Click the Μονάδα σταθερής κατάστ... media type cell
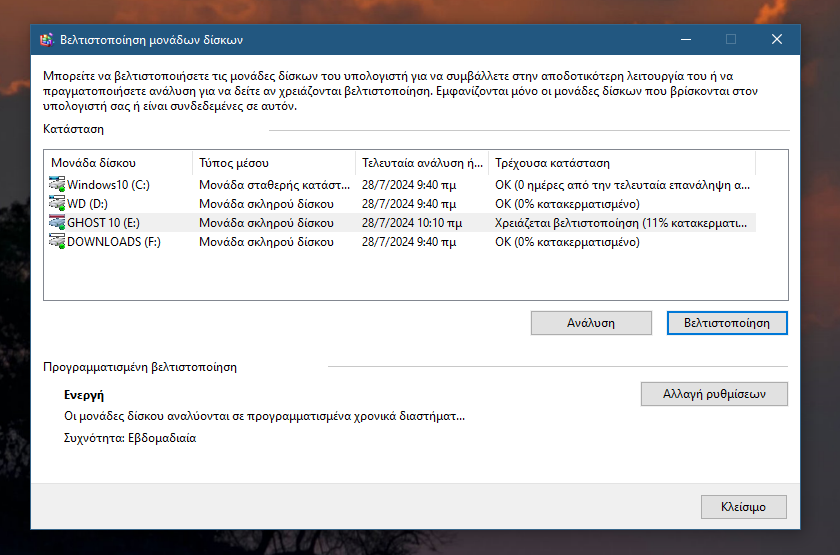 (274, 185)
